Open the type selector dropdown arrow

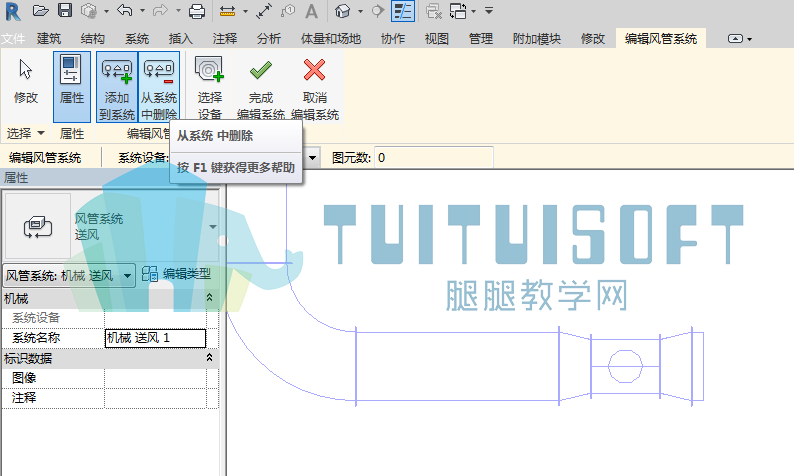point(213,226)
